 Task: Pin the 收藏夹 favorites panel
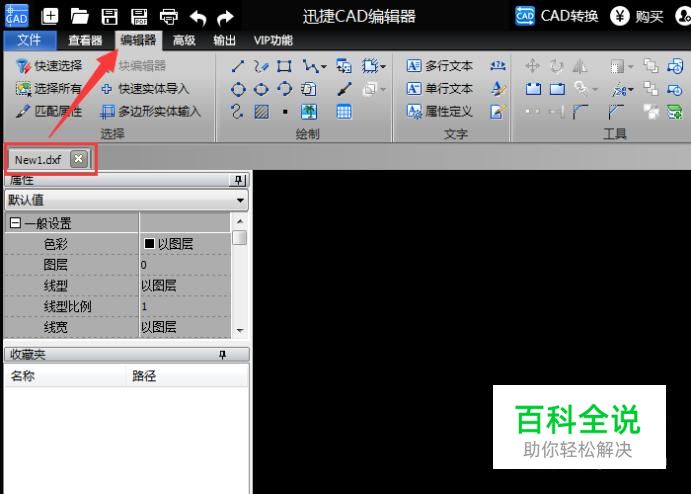pos(223,355)
